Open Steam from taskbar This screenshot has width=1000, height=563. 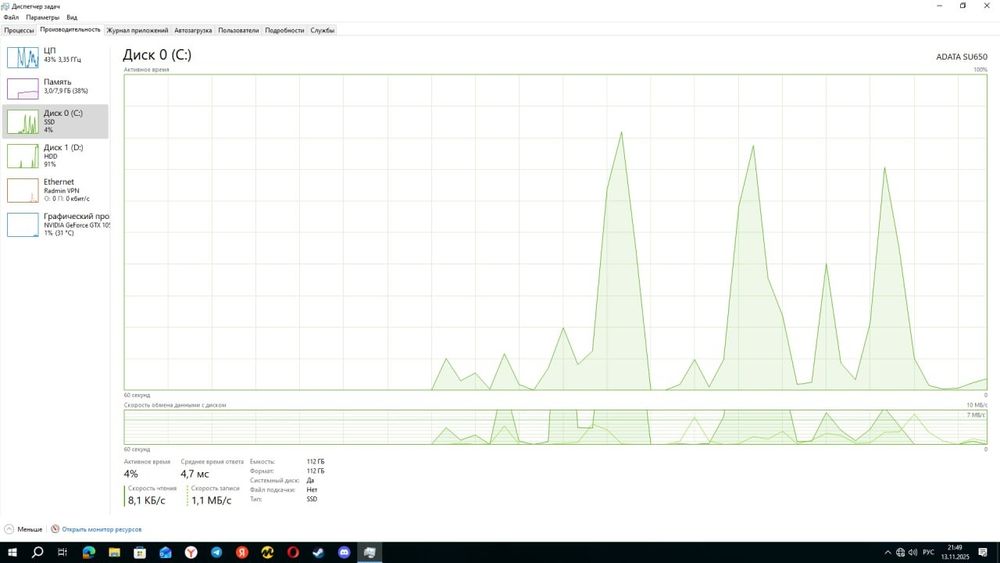[x=318, y=553]
